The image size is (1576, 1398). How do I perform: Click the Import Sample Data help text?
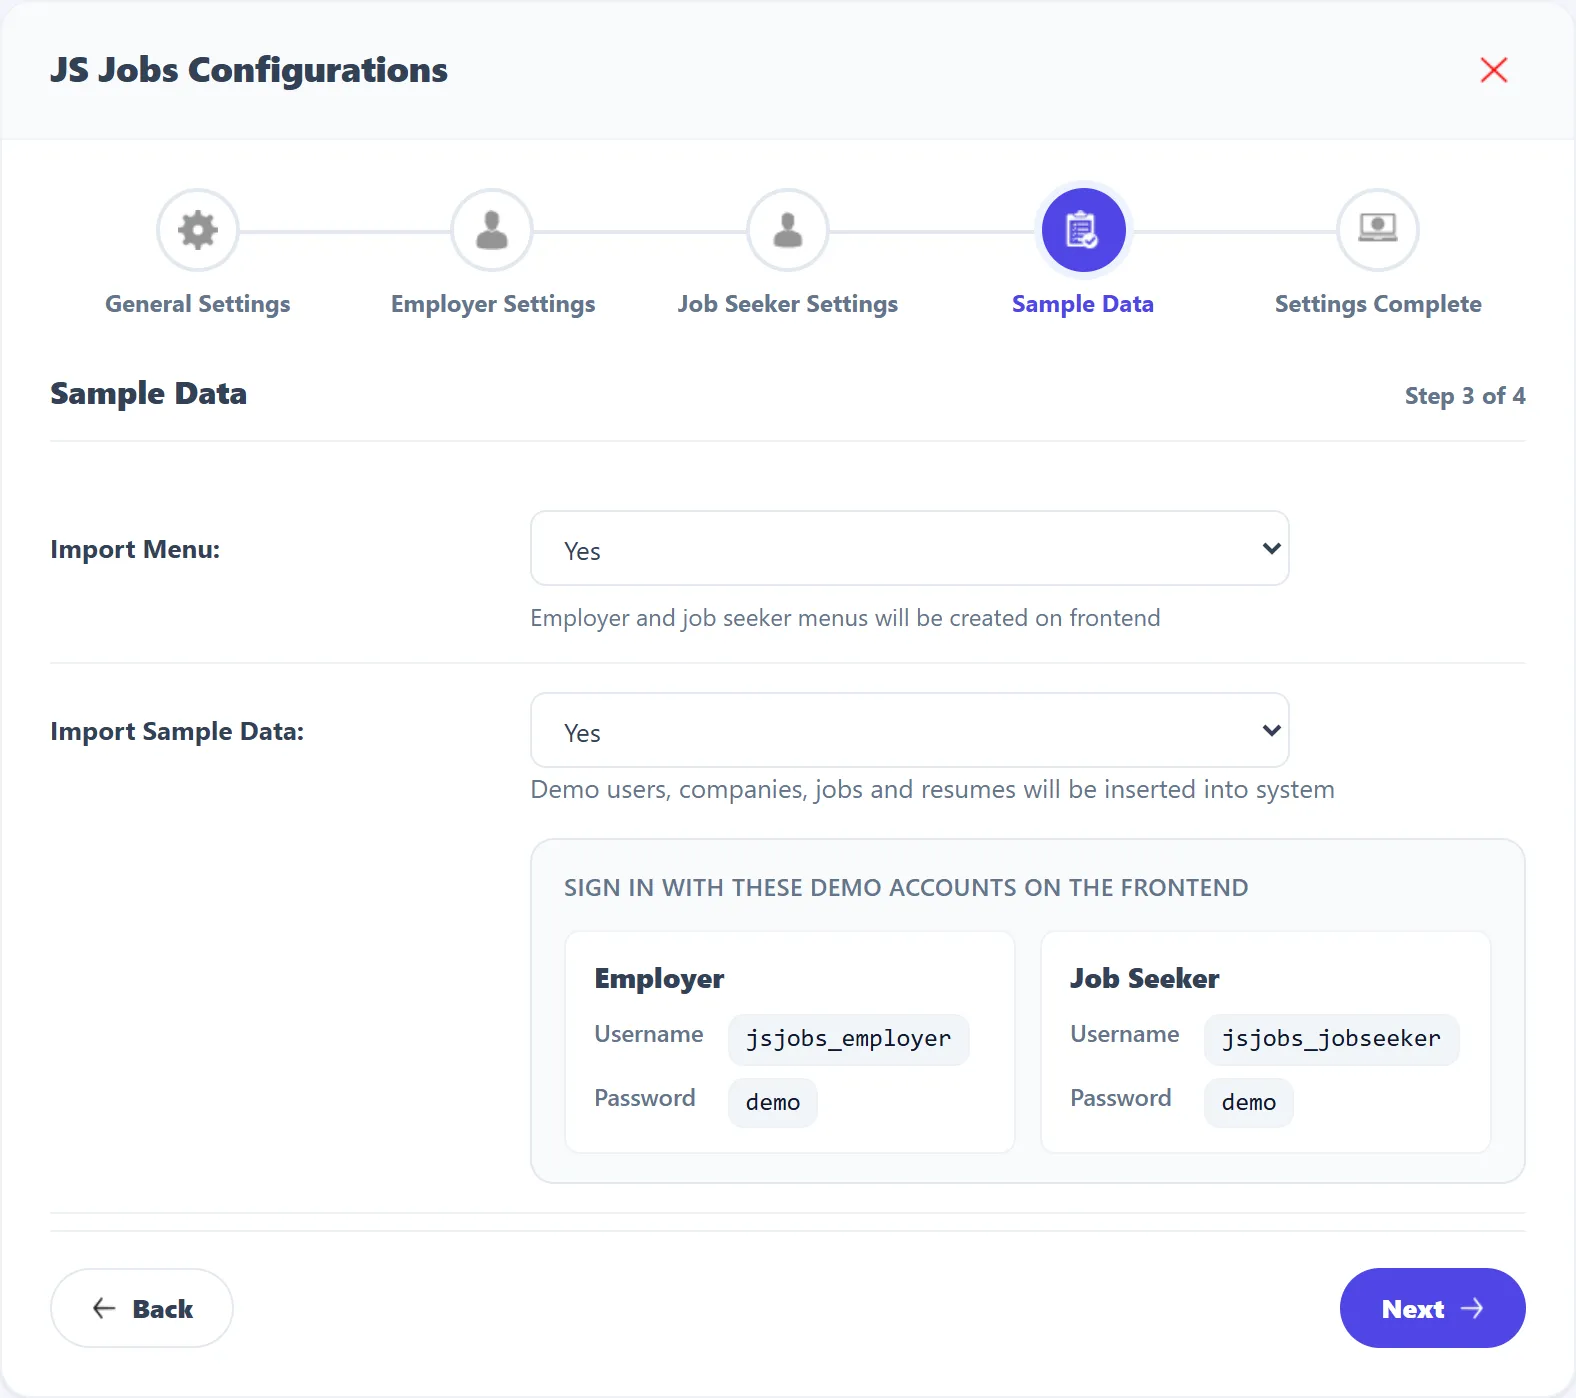tap(932, 790)
